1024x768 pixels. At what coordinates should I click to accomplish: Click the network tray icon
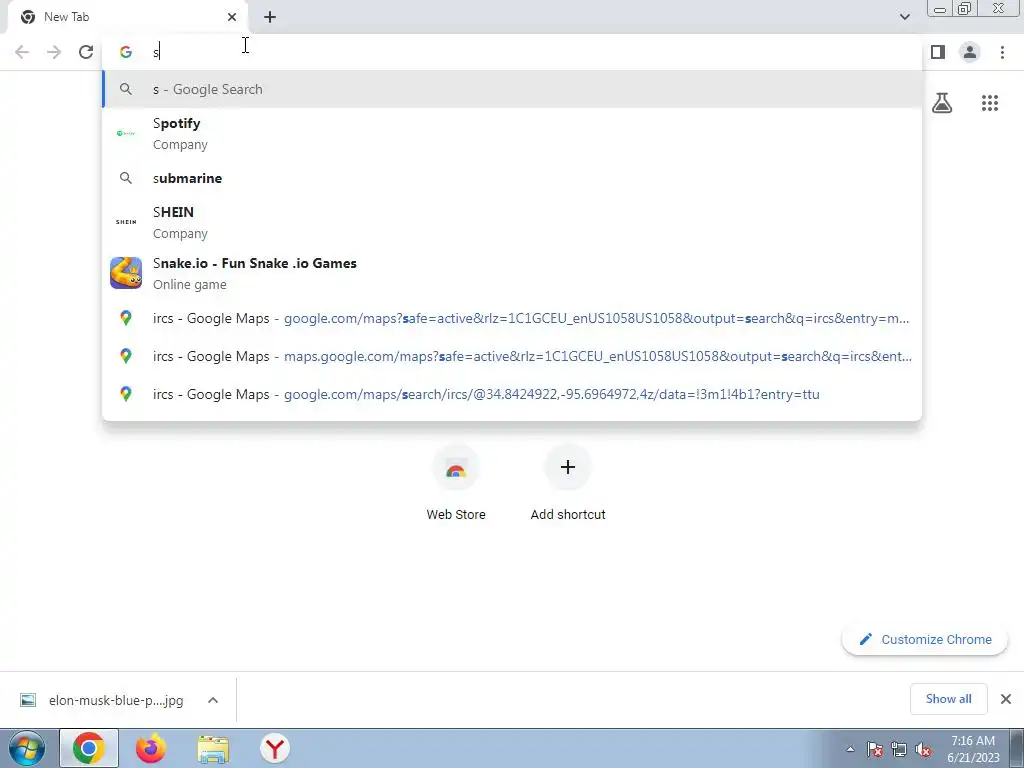(x=899, y=750)
